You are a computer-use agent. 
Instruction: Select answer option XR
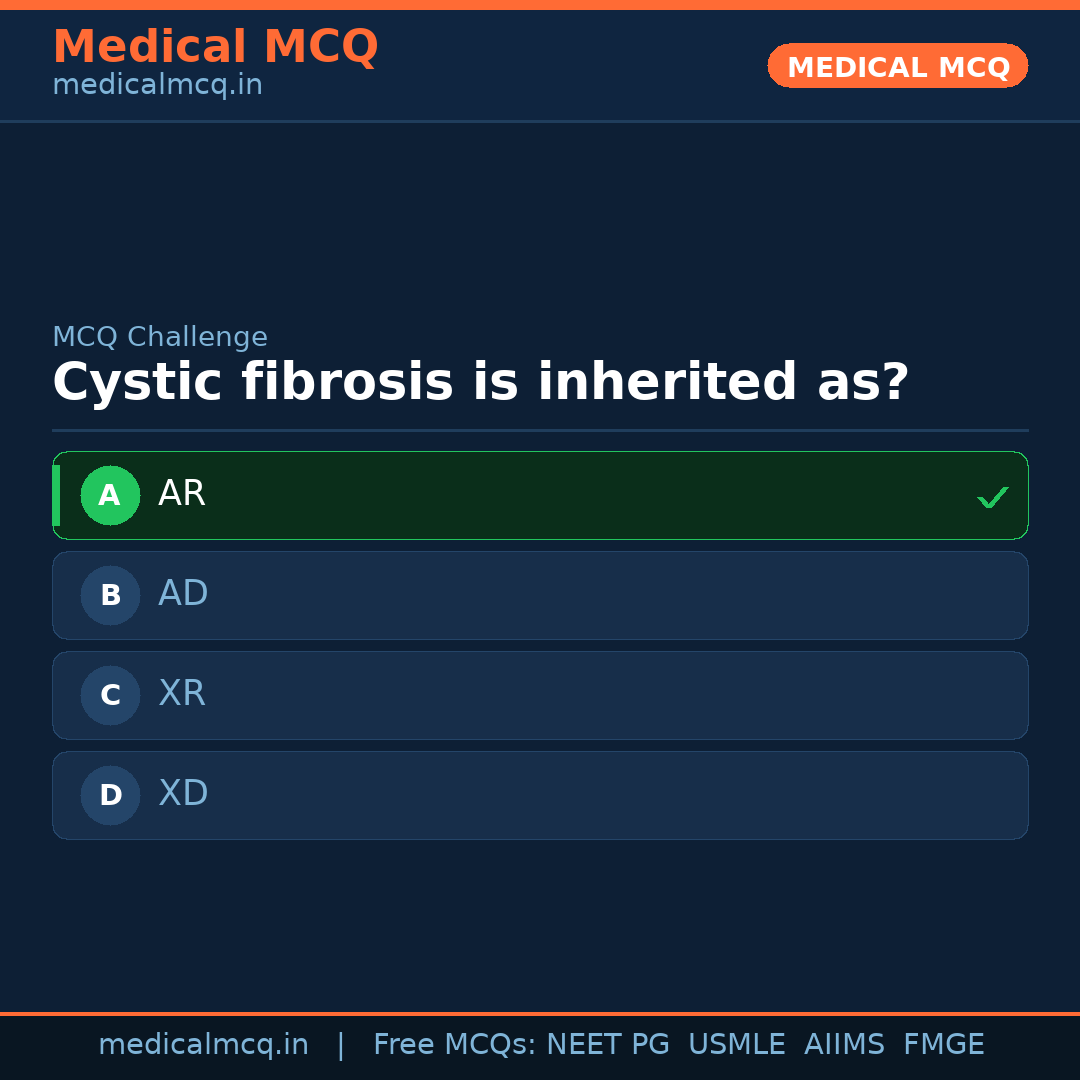(x=540, y=695)
